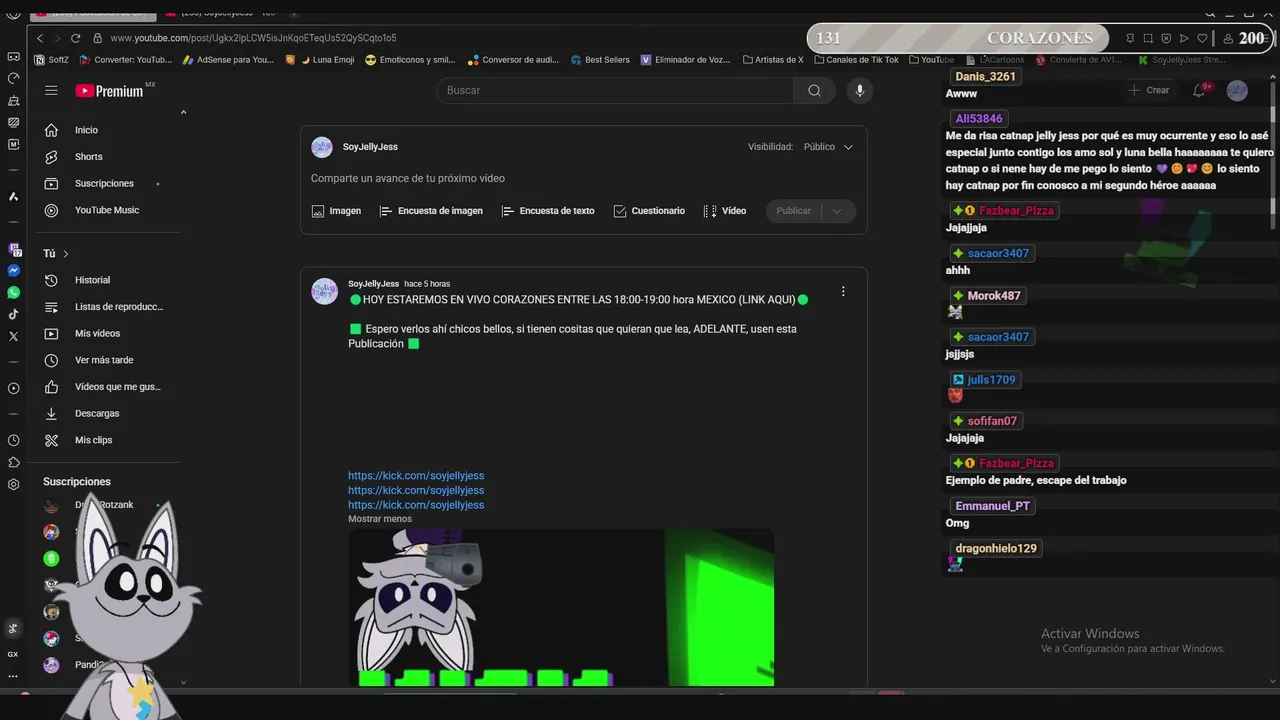Image resolution: width=1280 pixels, height=720 pixels.
Task: Open the post image thumbnail
Action: 561,607
